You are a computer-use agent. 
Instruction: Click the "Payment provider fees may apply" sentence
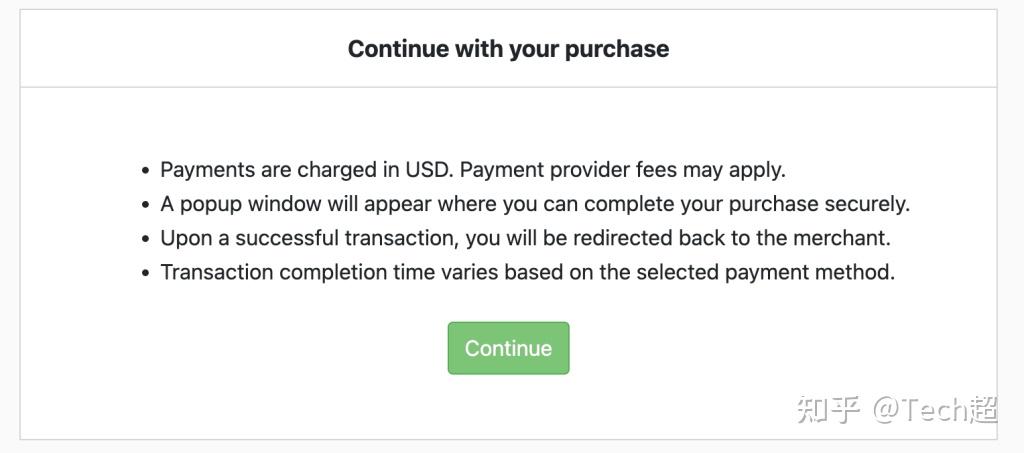tap(621, 170)
